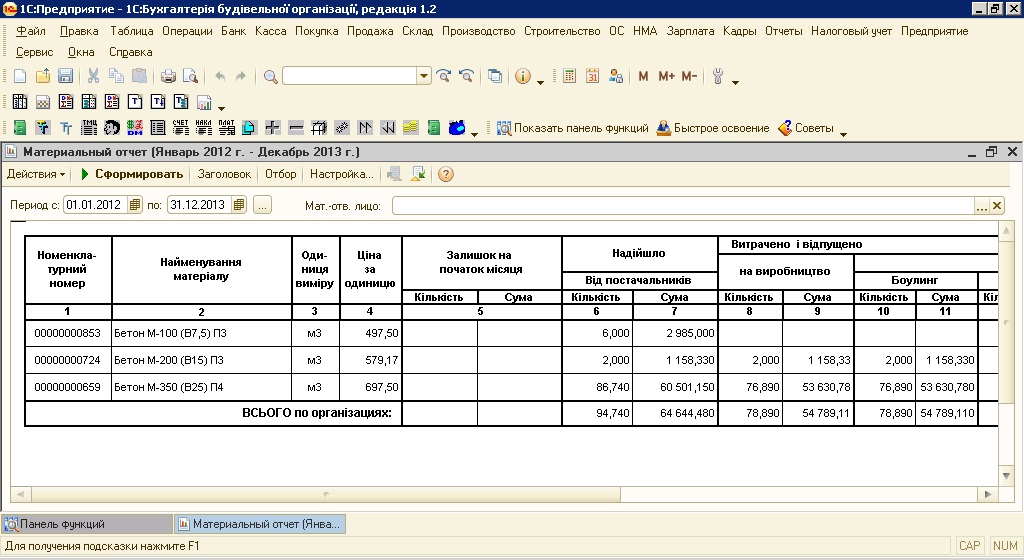Click the period selection ellipsis button

coord(262,205)
